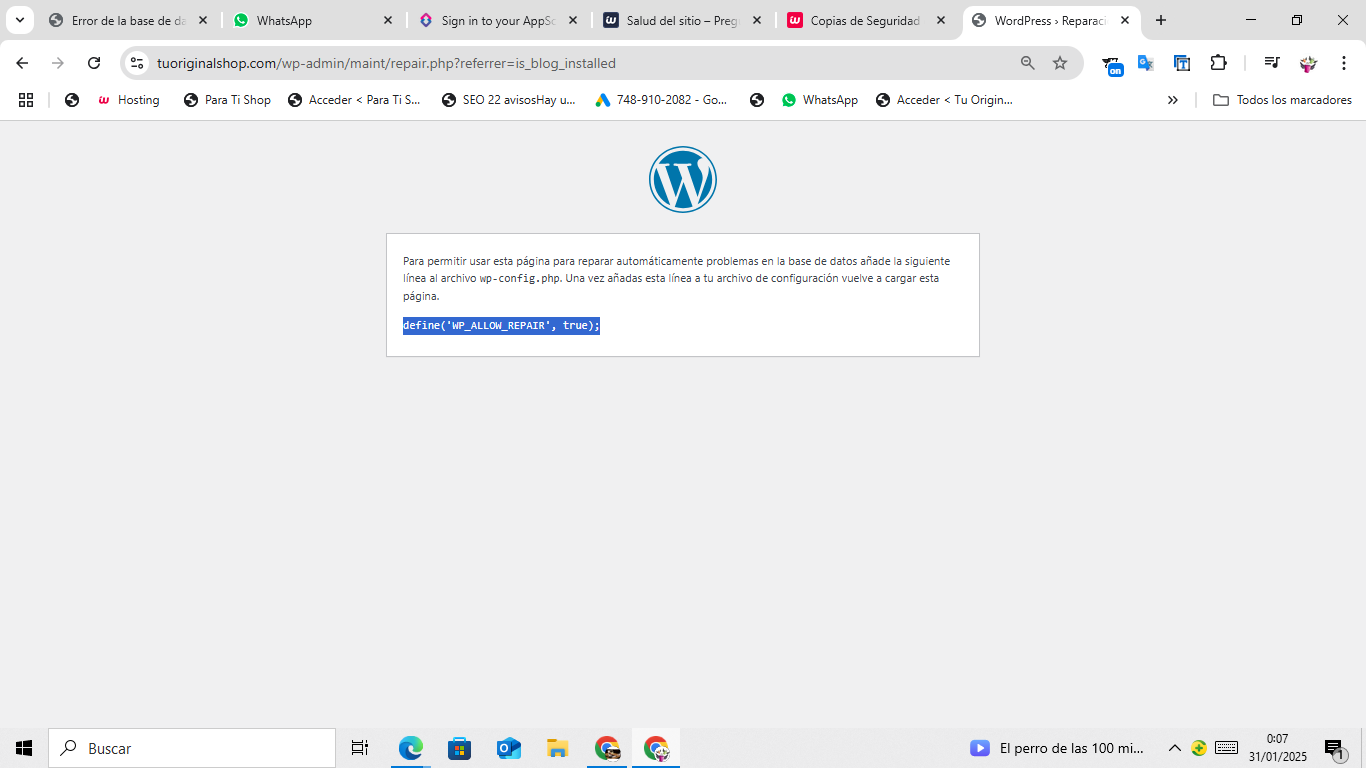Open the touch keyboard tray icon
This screenshot has width=1366, height=768.
(1227, 748)
